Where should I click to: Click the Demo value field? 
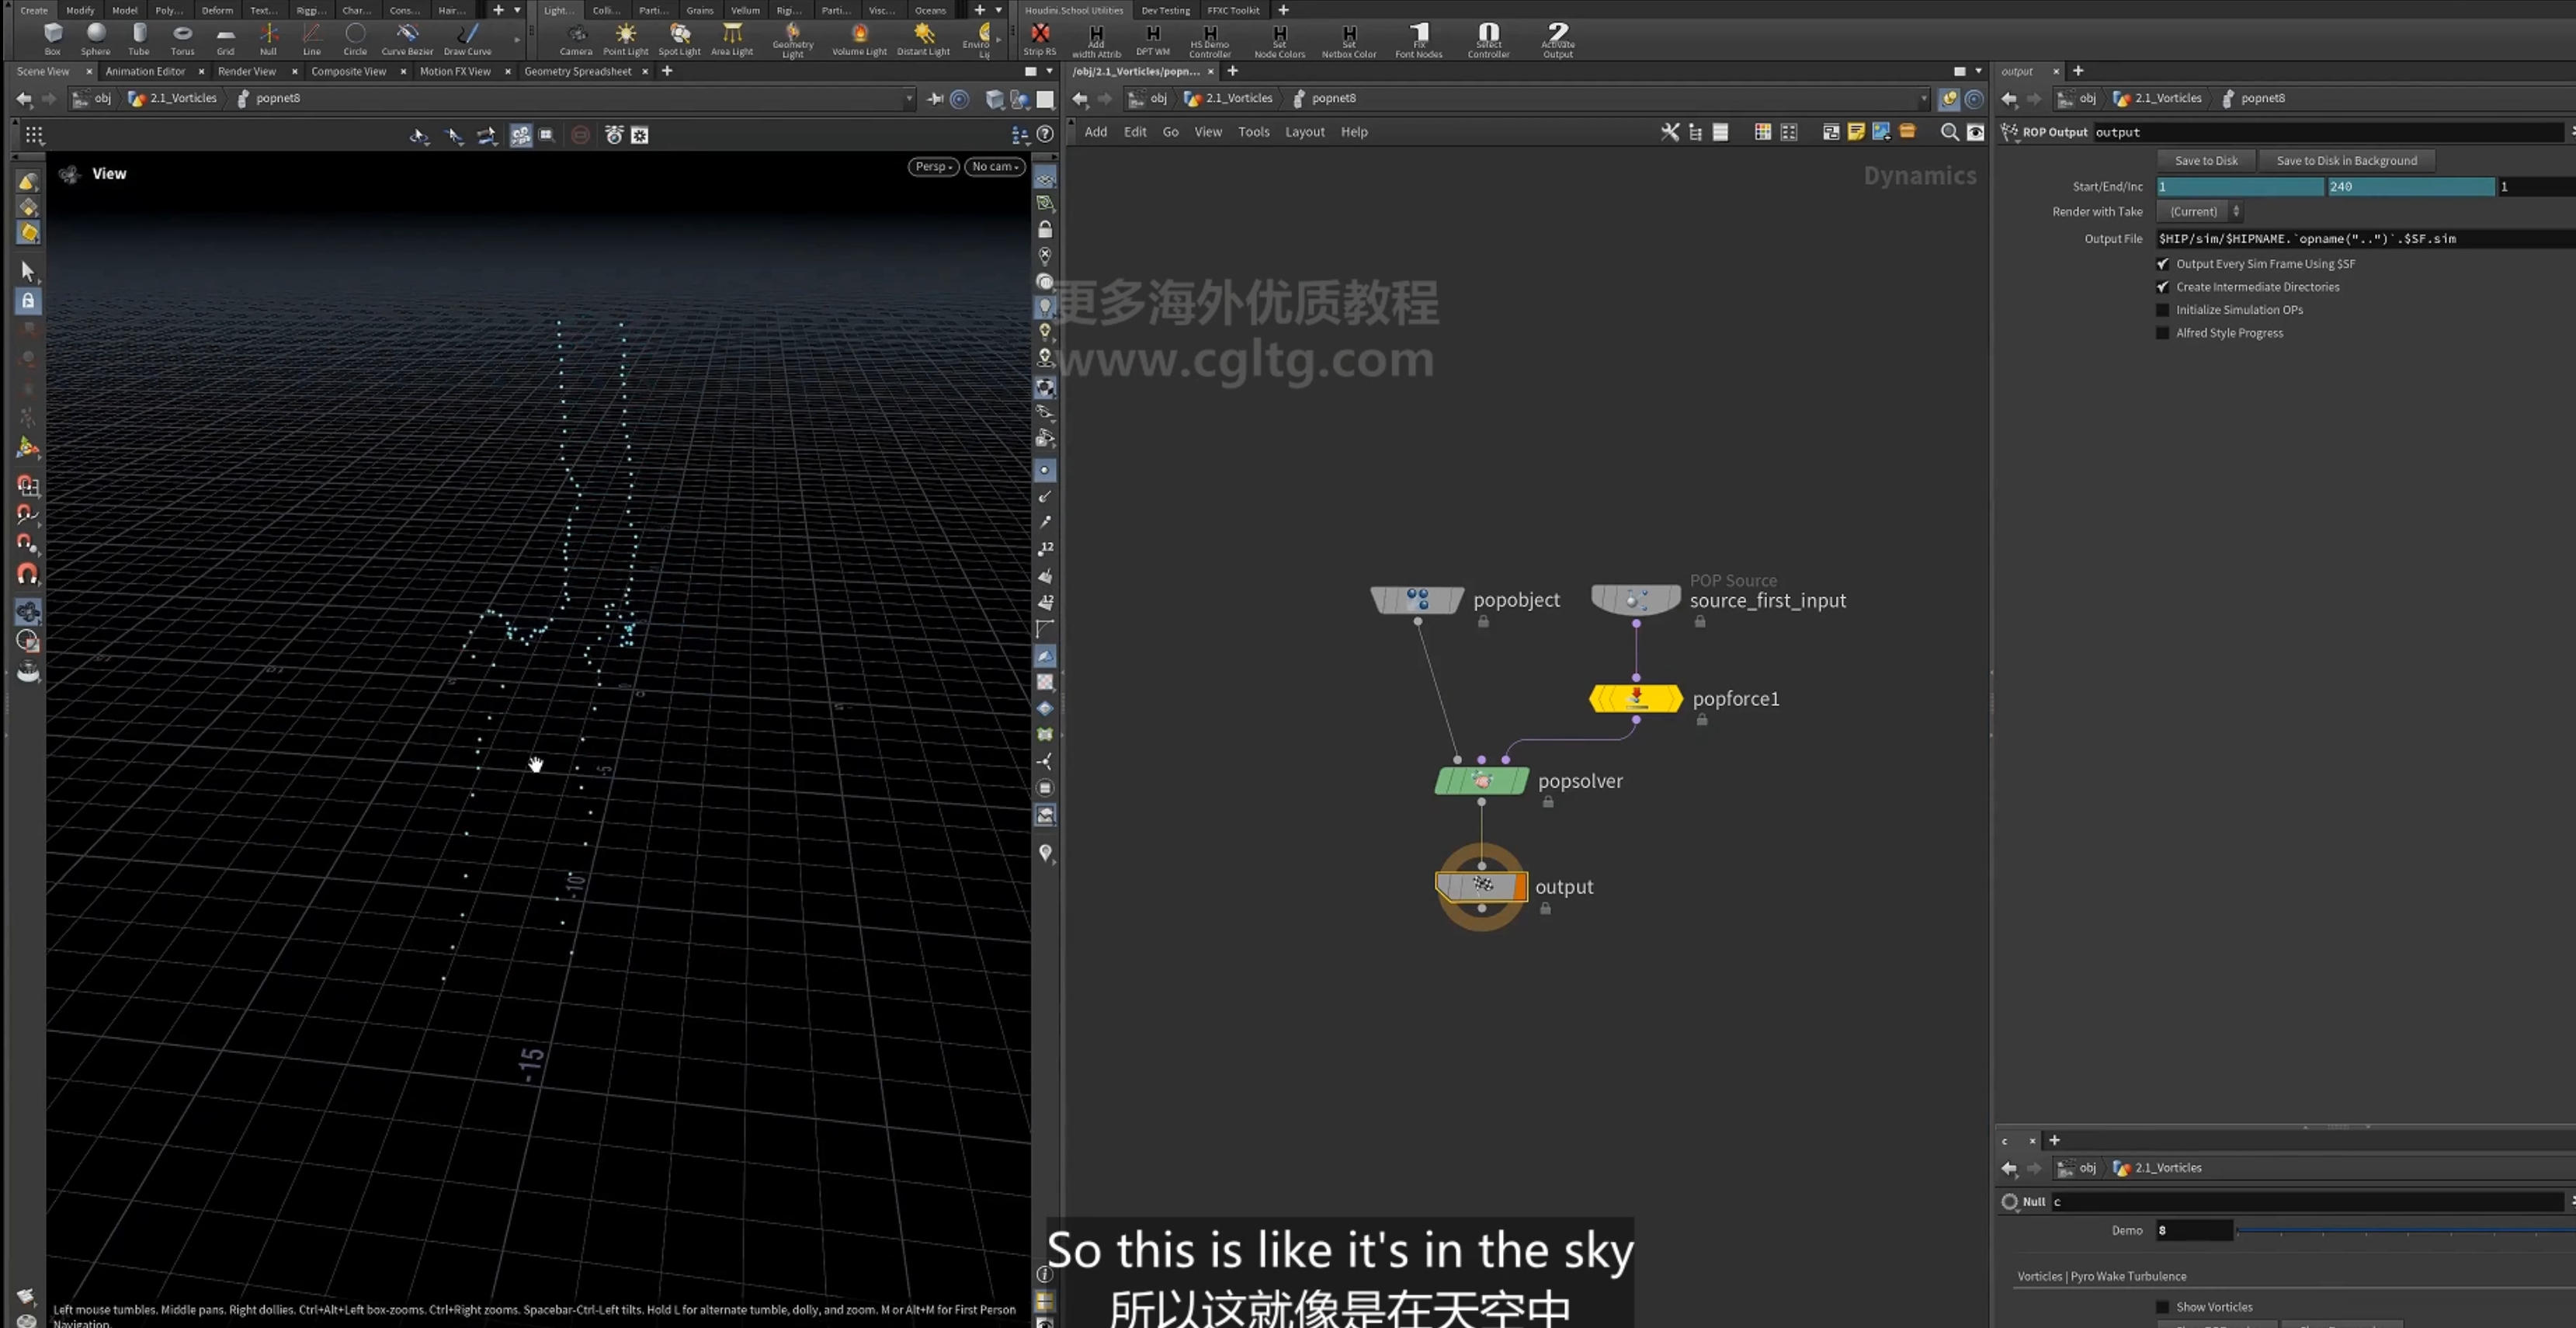point(2193,1231)
